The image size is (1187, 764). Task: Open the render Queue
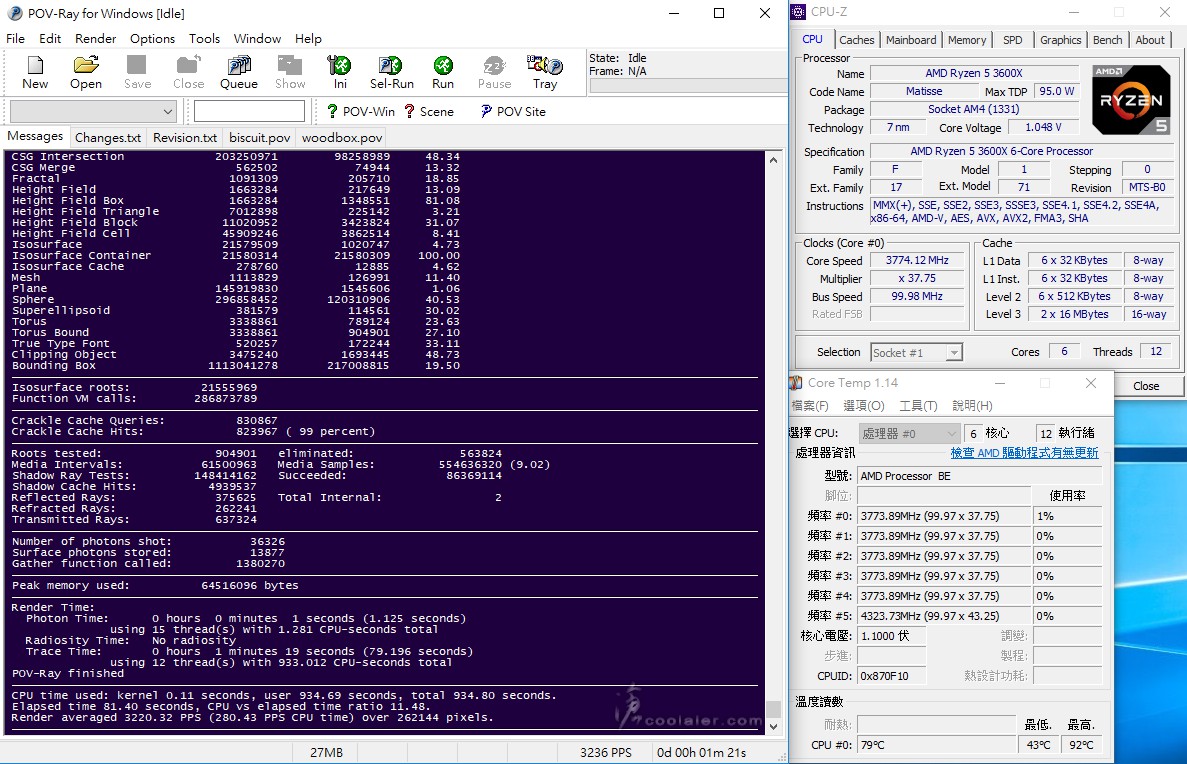[239, 73]
